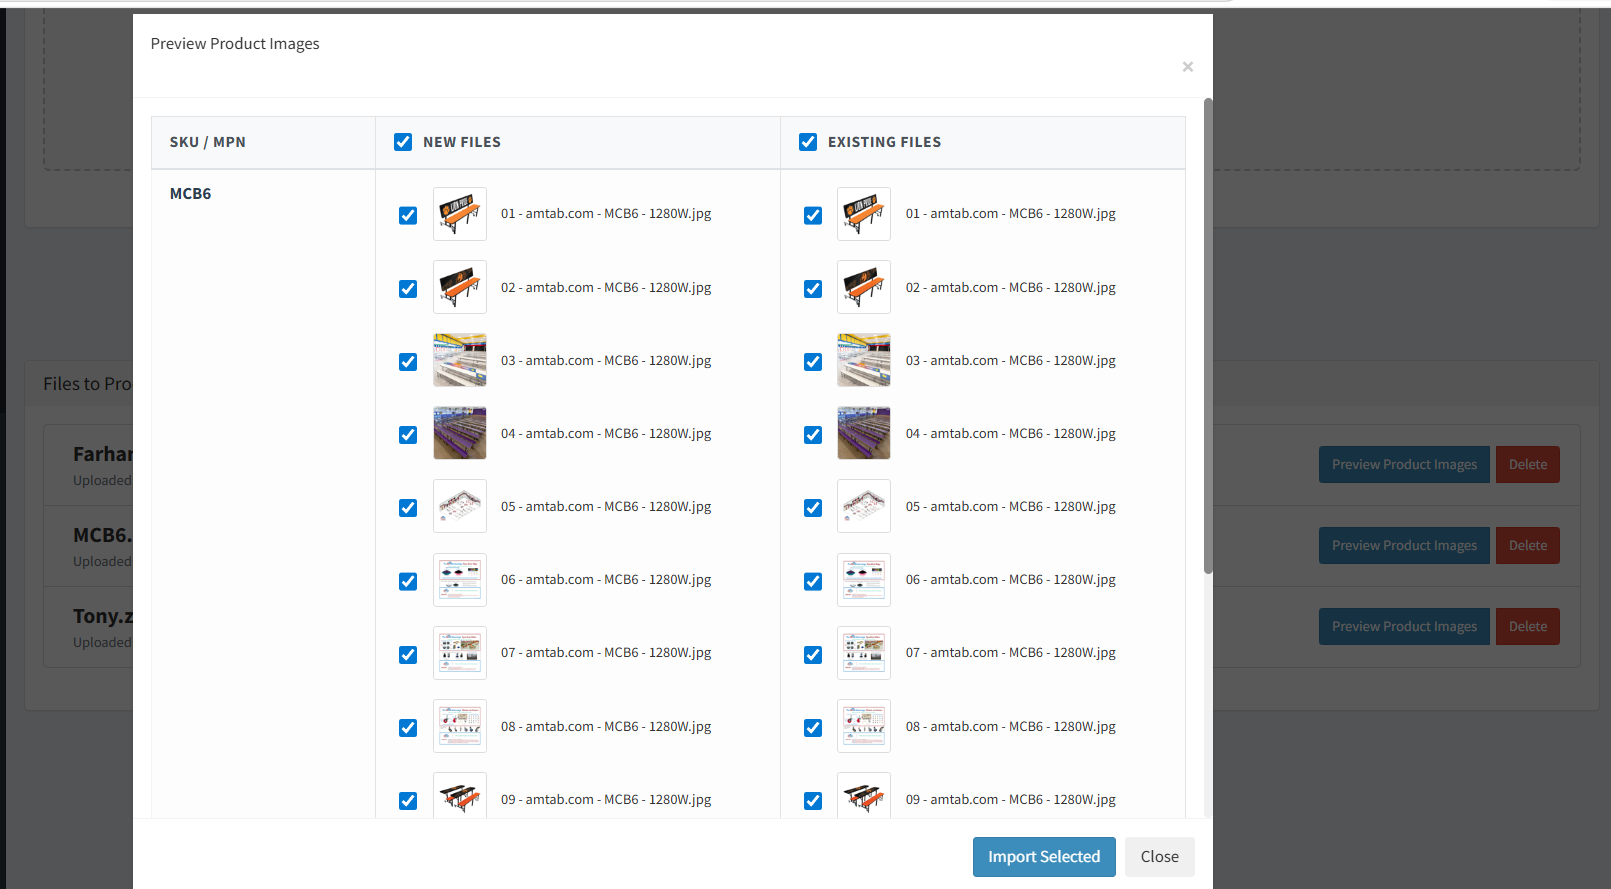Uncheck existing file 08 - amtab.com - MCB6

click(813, 728)
